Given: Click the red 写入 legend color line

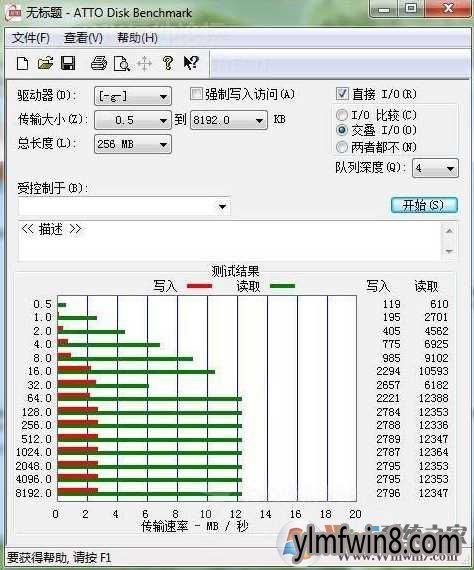Looking at the screenshot, I should click(199, 286).
